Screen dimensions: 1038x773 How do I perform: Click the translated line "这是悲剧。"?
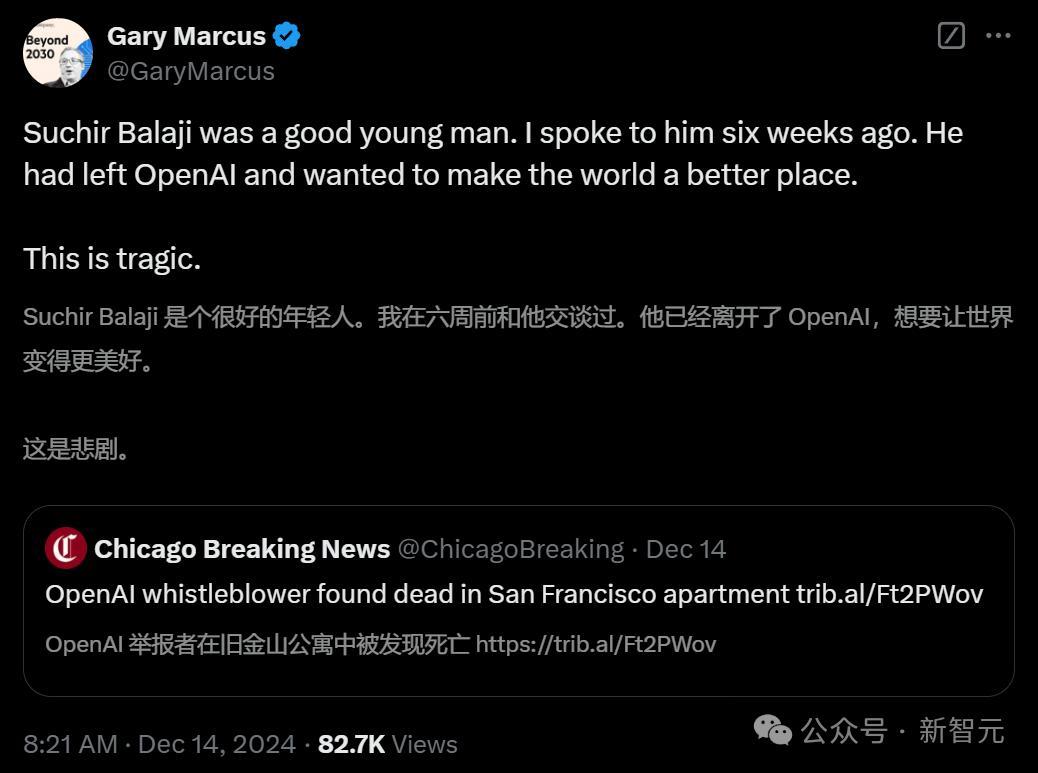click(76, 449)
